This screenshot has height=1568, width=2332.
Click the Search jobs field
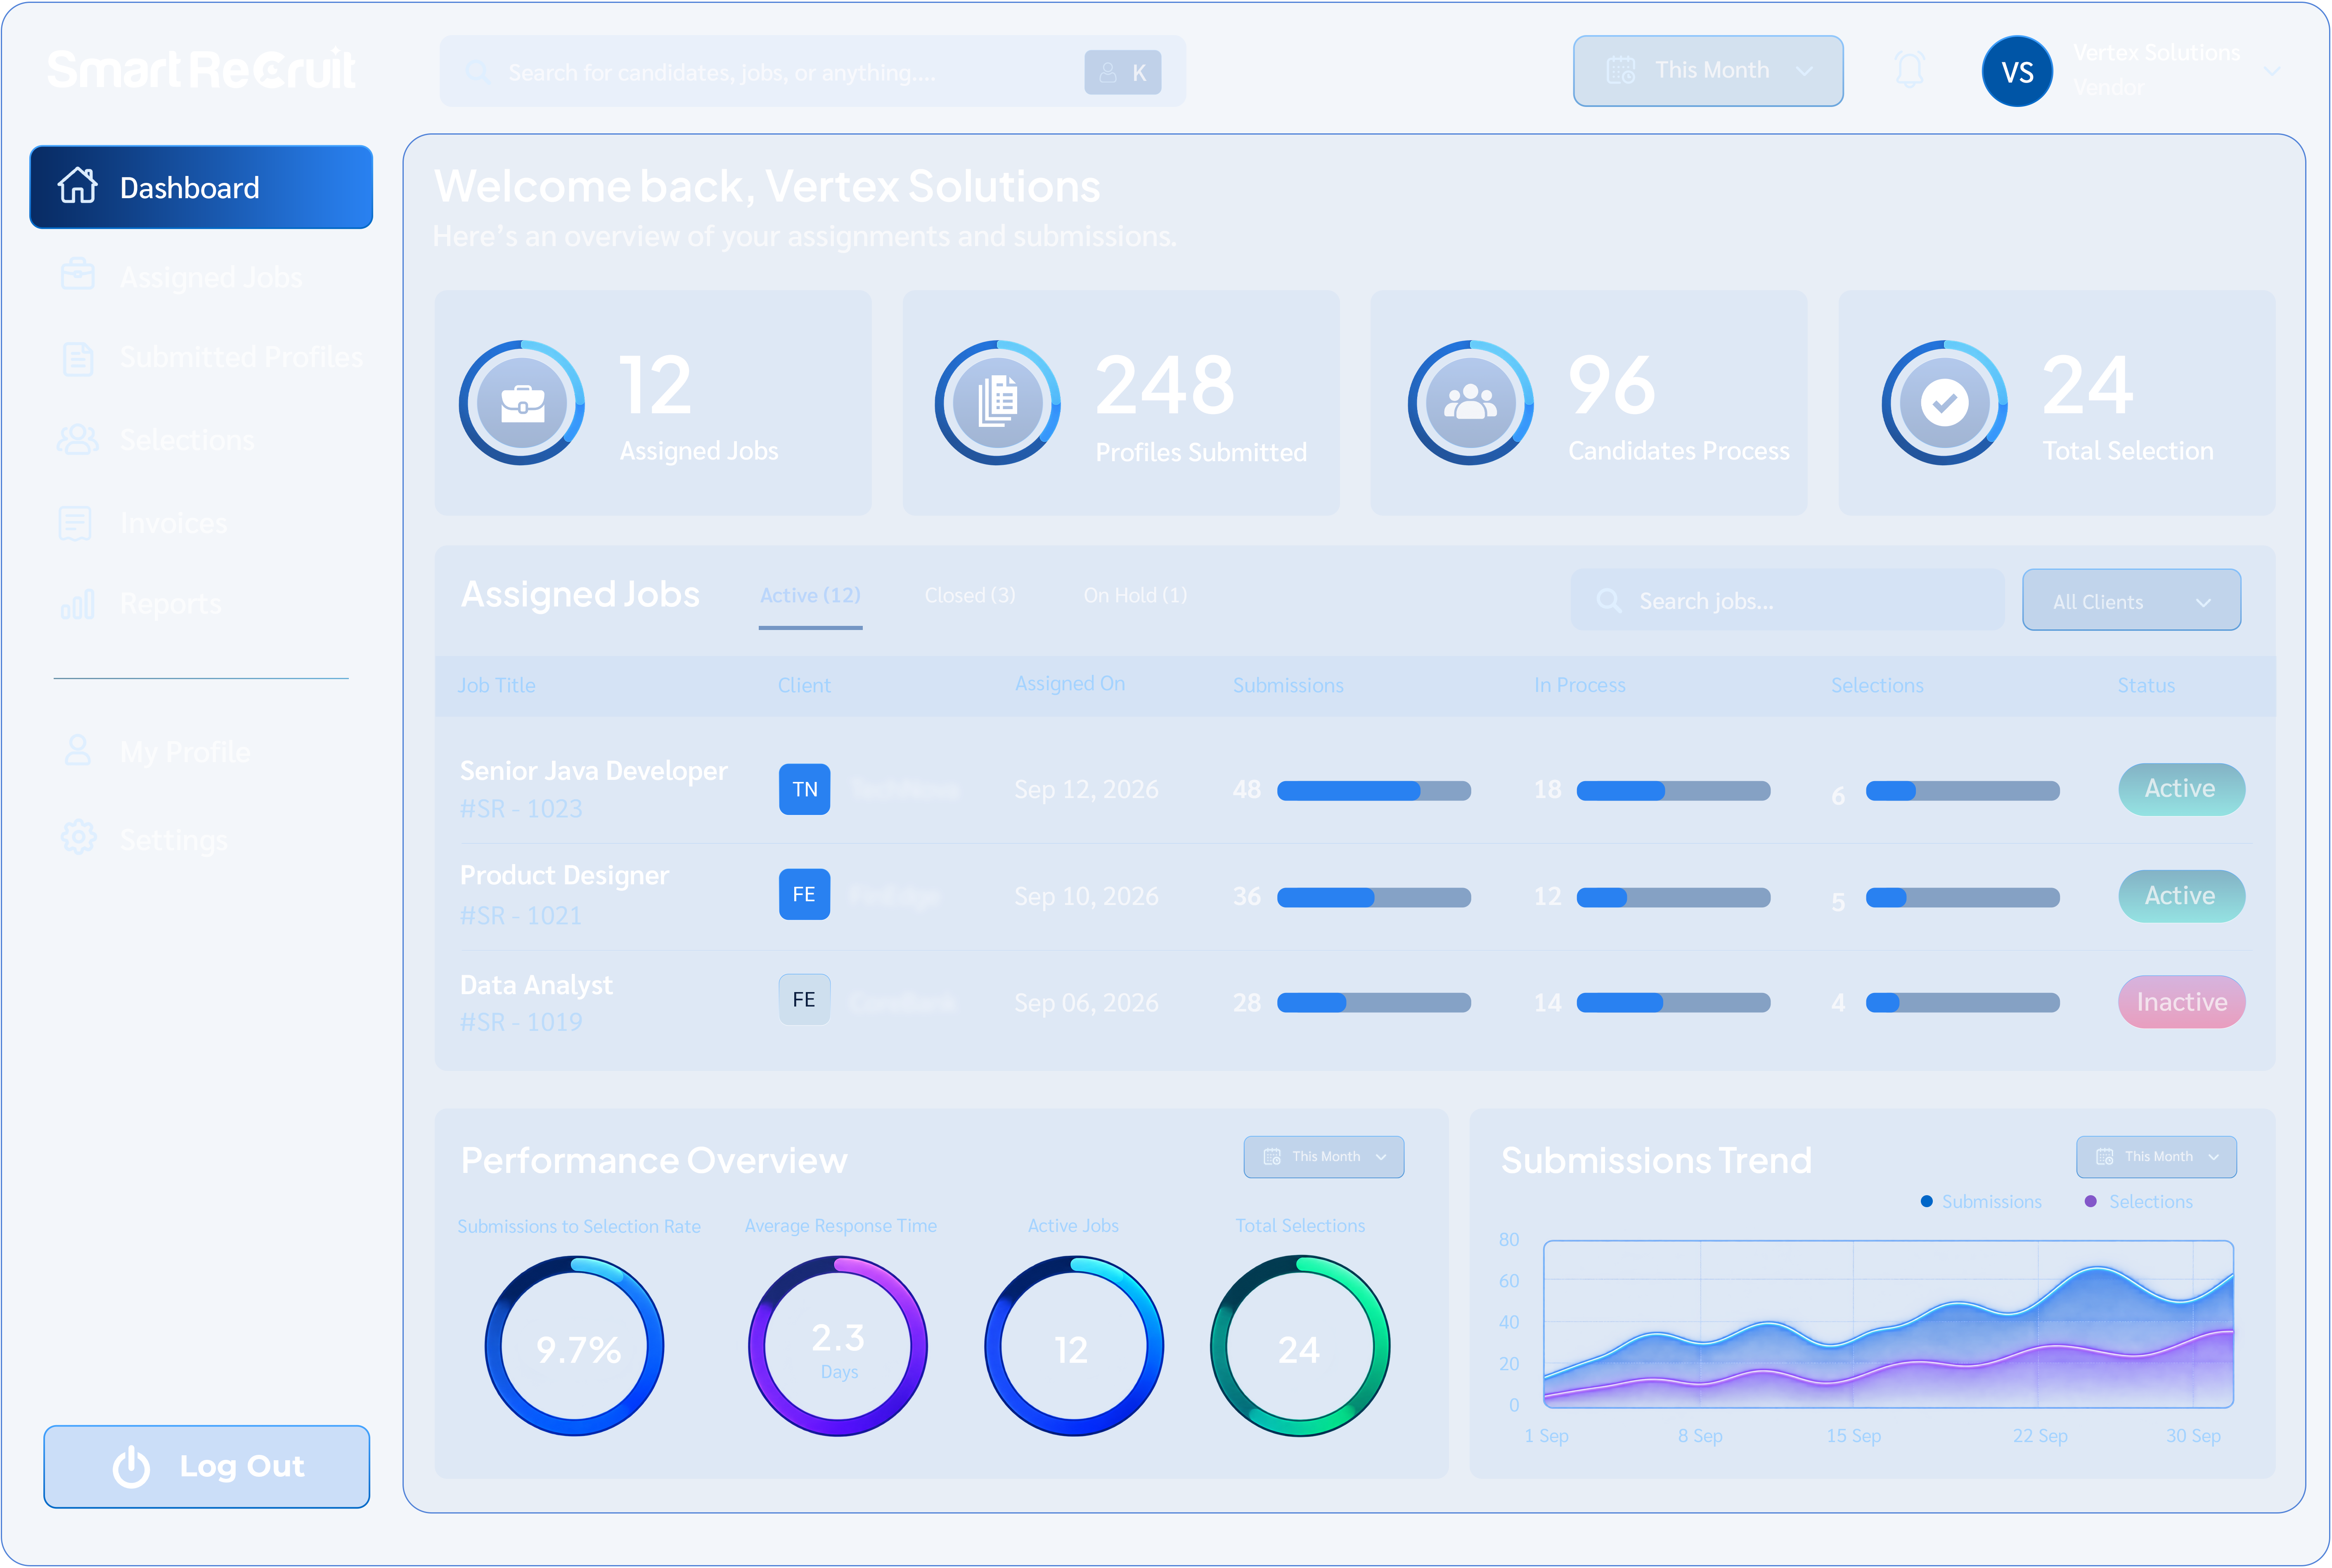tap(1787, 600)
